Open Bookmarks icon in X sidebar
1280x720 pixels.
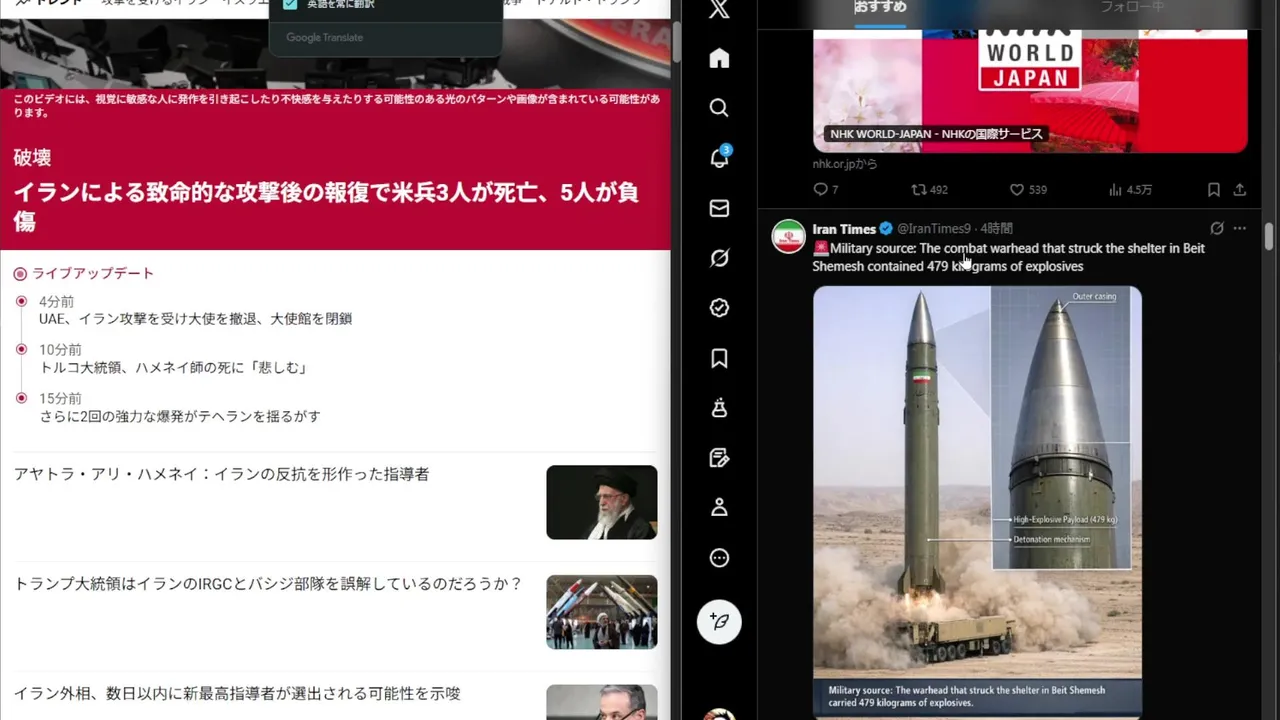pos(719,358)
